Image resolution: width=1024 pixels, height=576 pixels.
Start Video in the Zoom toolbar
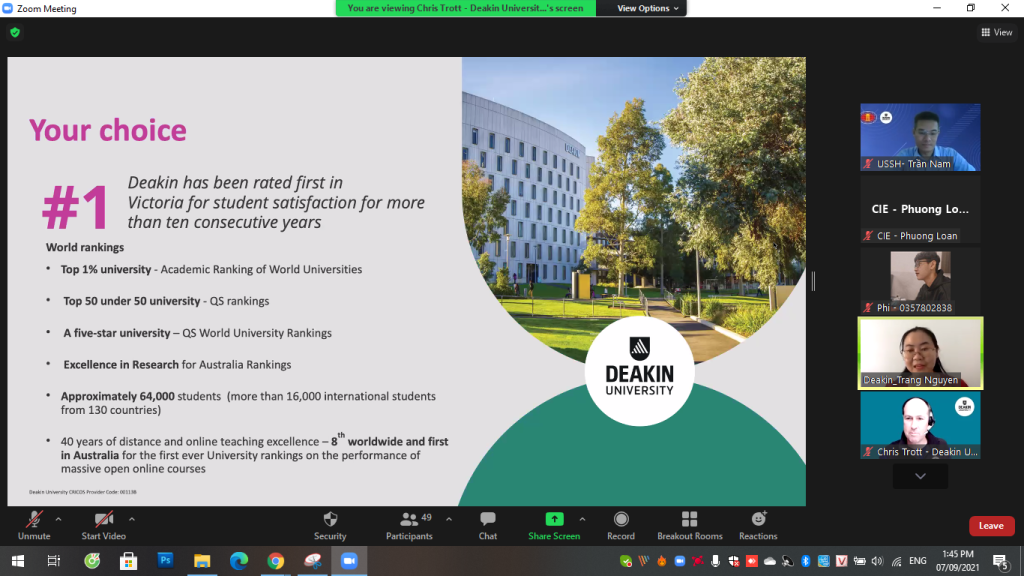pos(103,526)
